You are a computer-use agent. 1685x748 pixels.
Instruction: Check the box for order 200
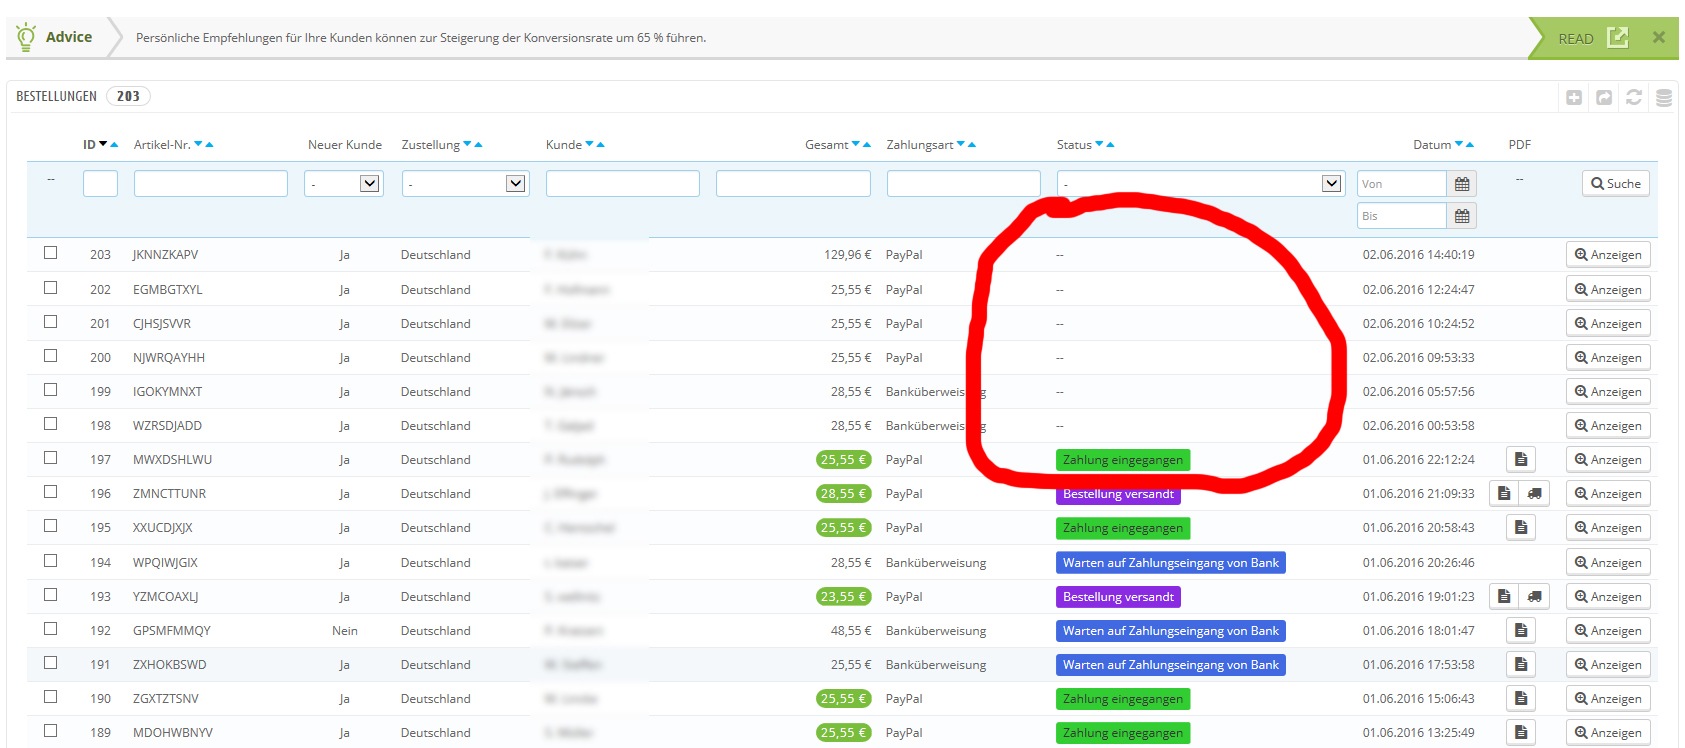click(51, 356)
